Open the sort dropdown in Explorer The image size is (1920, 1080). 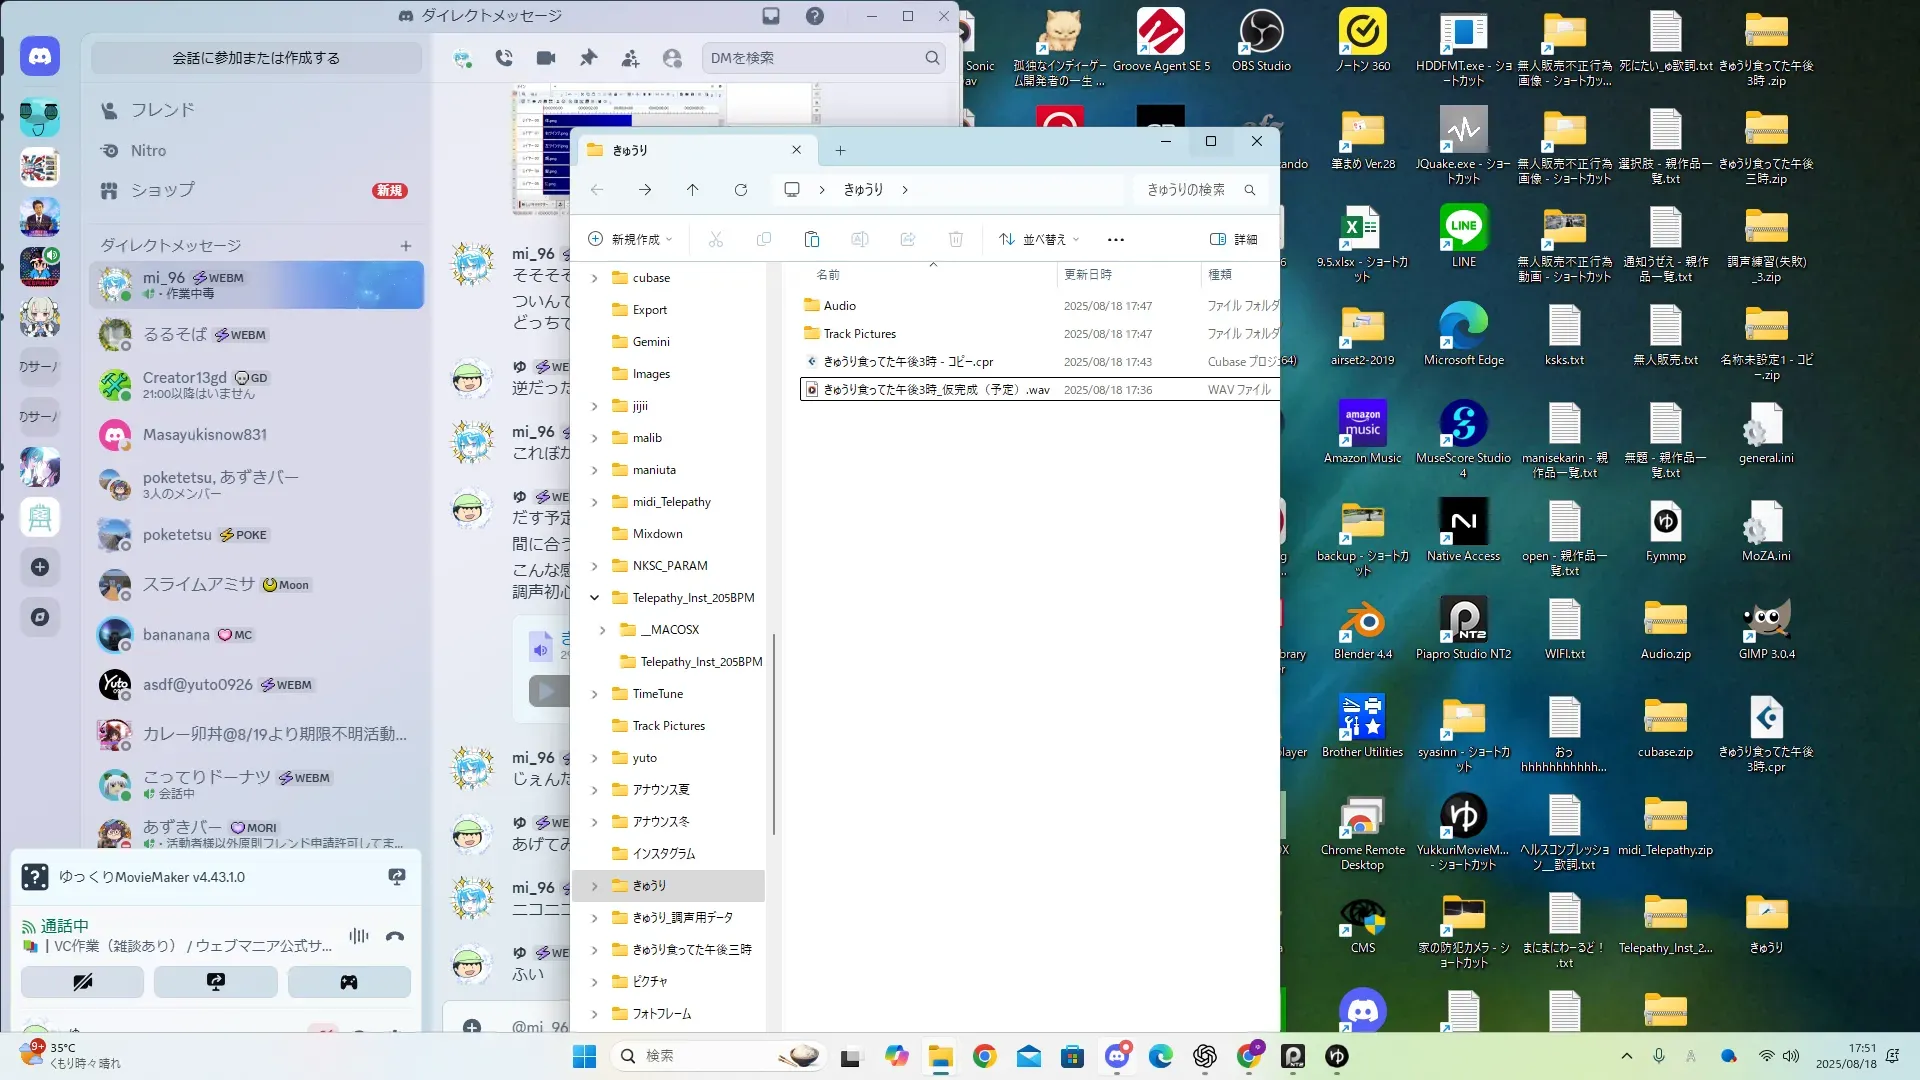click(1039, 239)
